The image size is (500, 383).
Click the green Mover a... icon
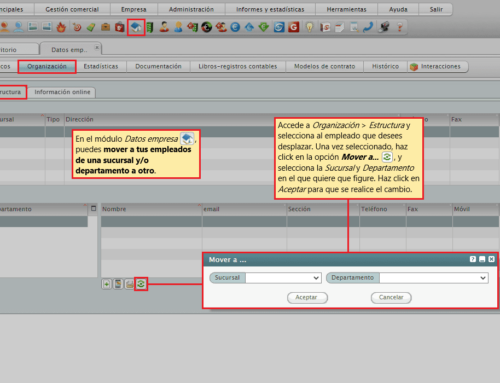[141, 284]
